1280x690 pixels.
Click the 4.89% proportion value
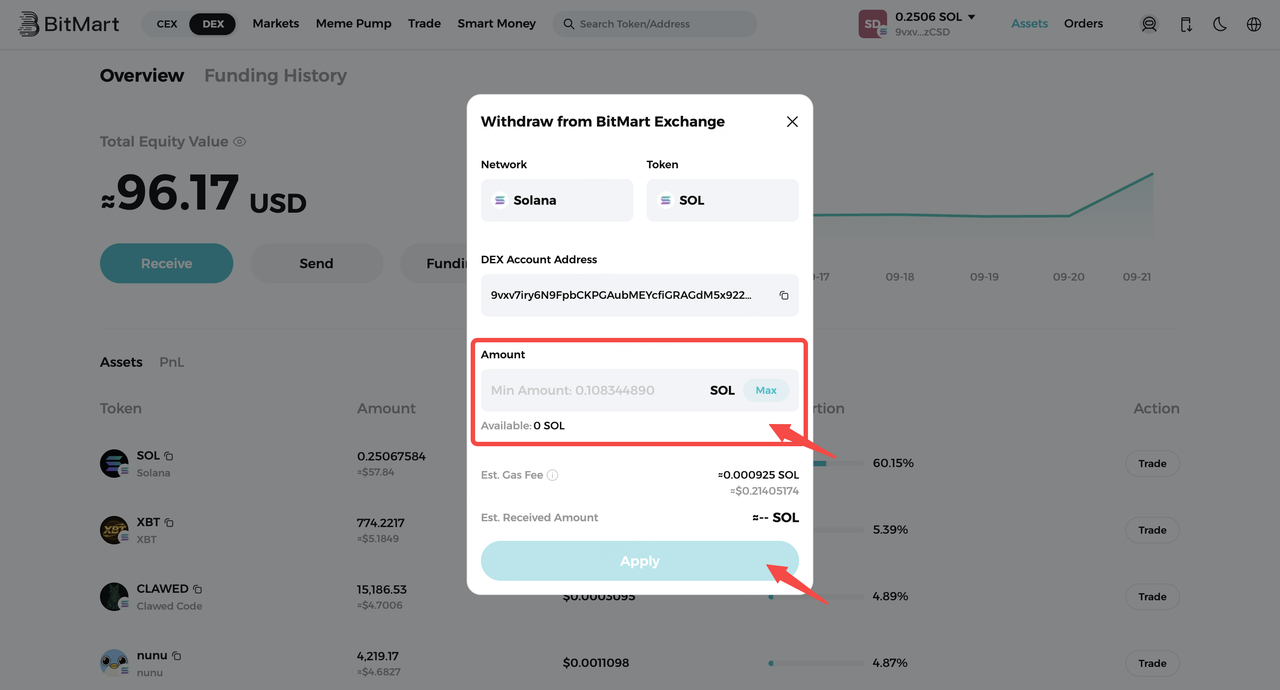click(890, 596)
